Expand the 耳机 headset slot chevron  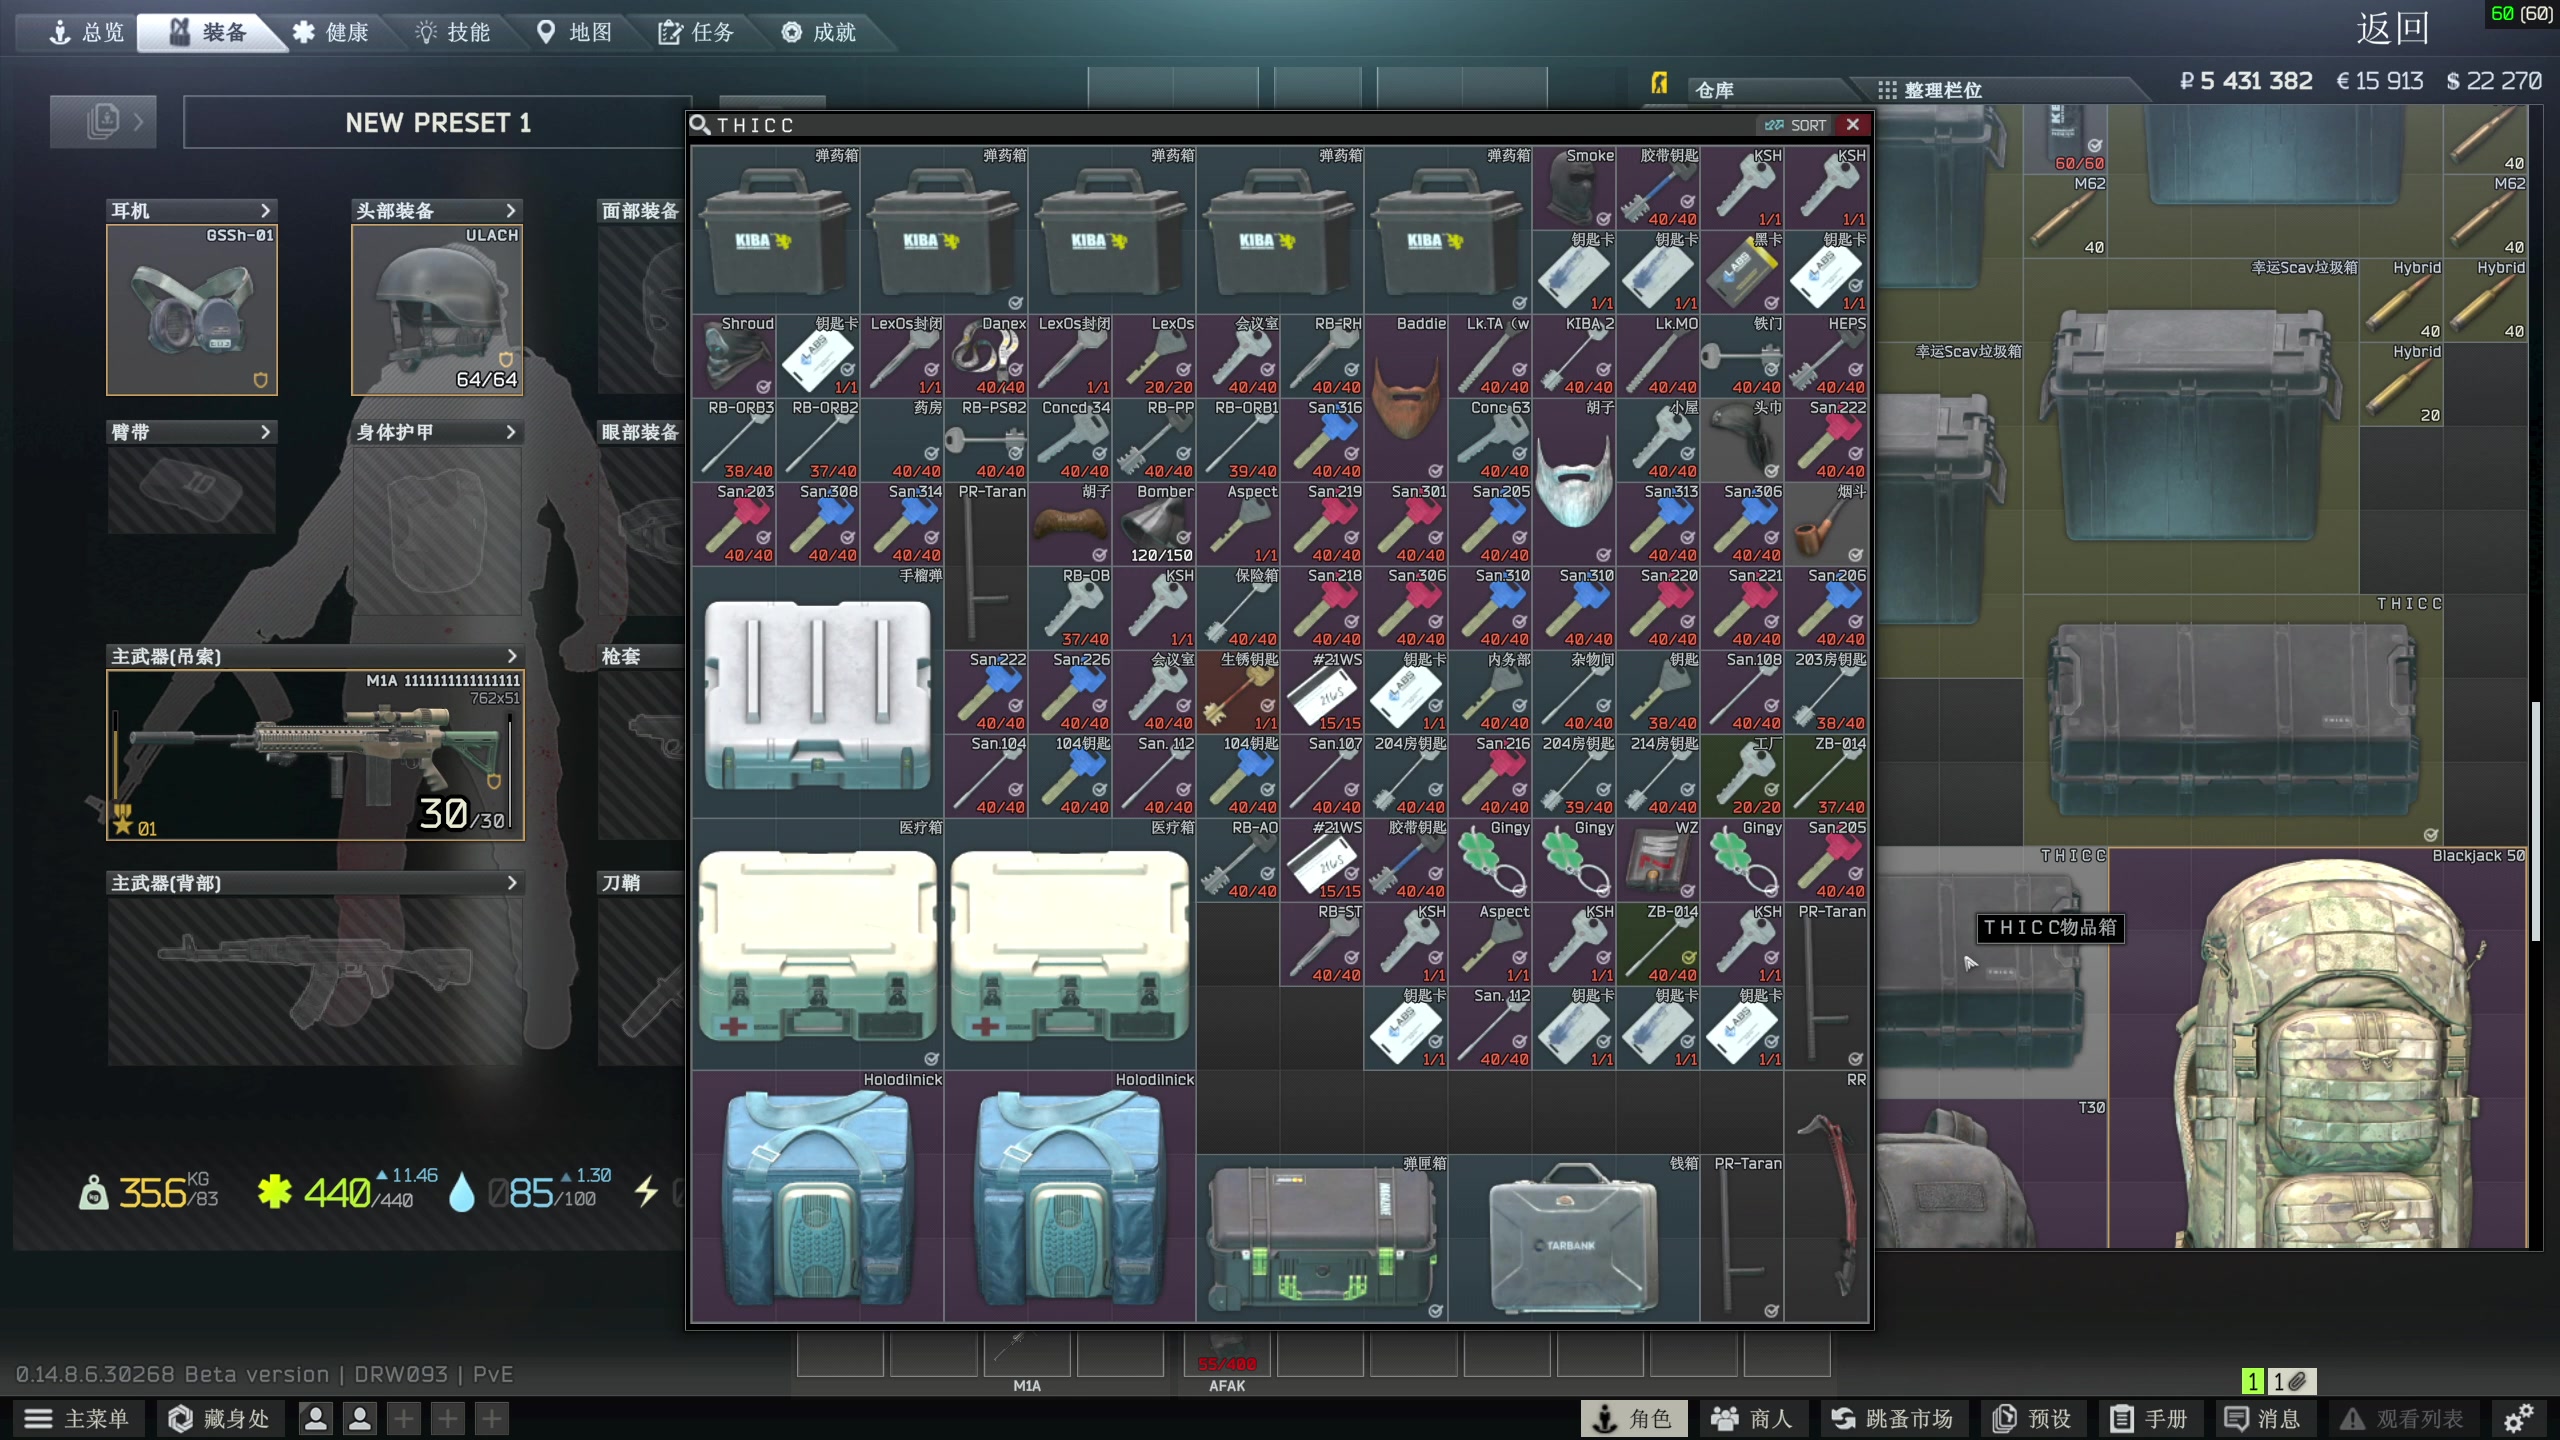point(265,210)
